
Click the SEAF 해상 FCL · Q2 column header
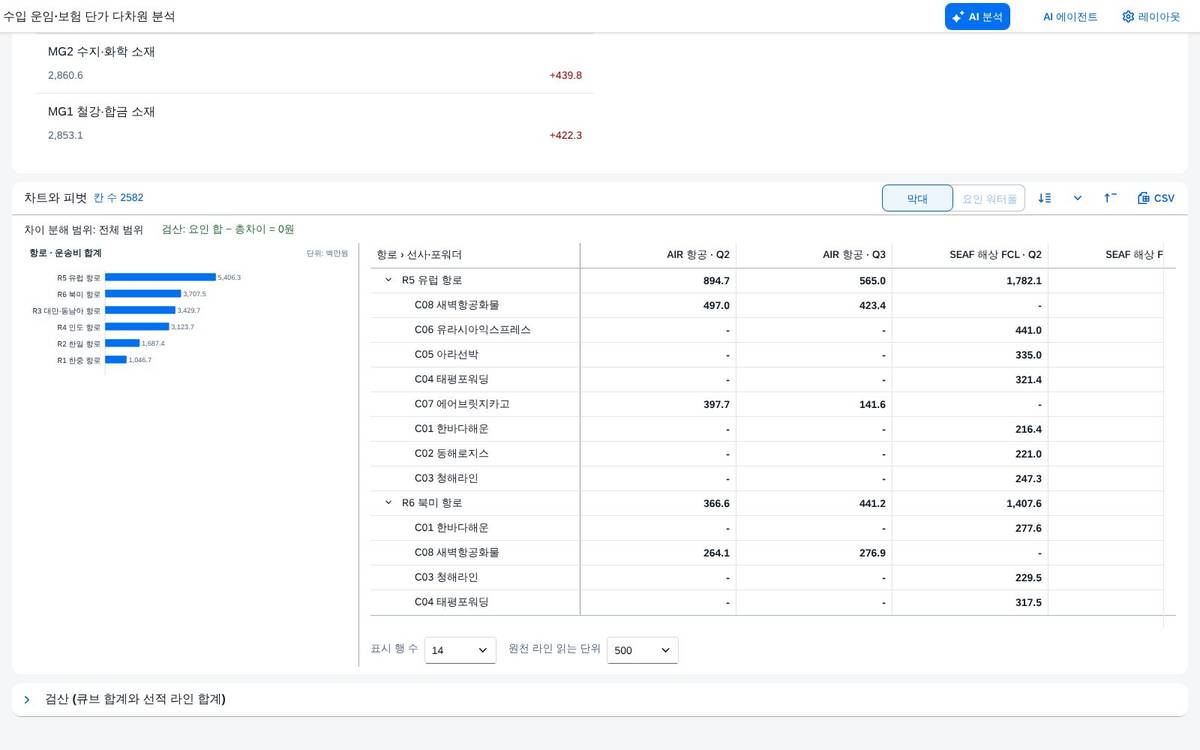pos(970,255)
